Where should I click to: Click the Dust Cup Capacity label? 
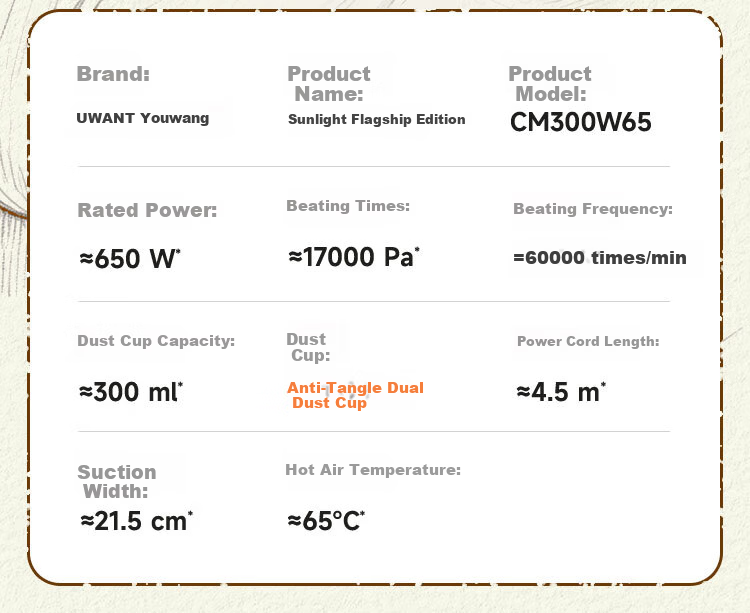156,341
